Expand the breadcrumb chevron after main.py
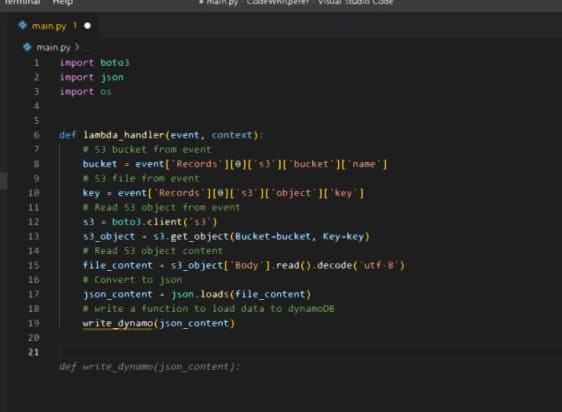Screen dimensions: 562x412 [x=77, y=47]
